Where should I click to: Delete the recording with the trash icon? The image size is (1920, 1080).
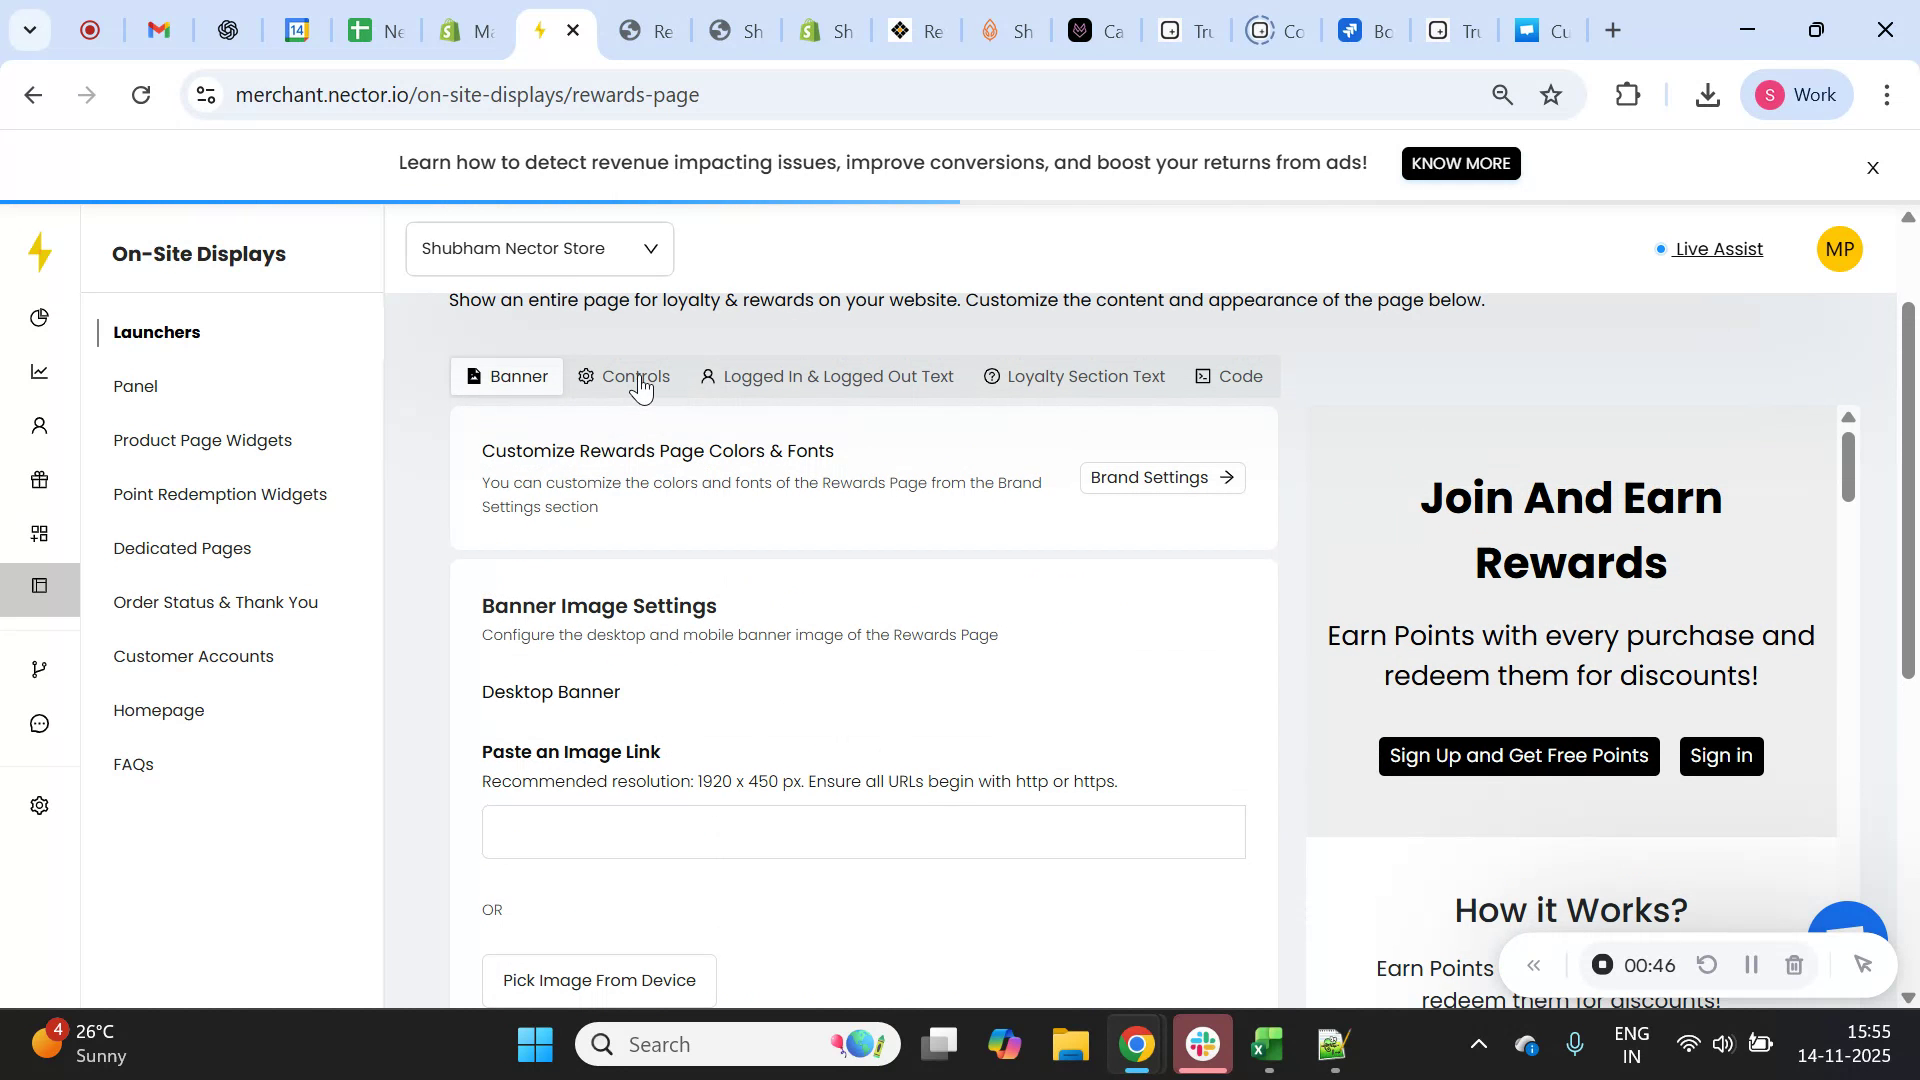pyautogui.click(x=1794, y=964)
